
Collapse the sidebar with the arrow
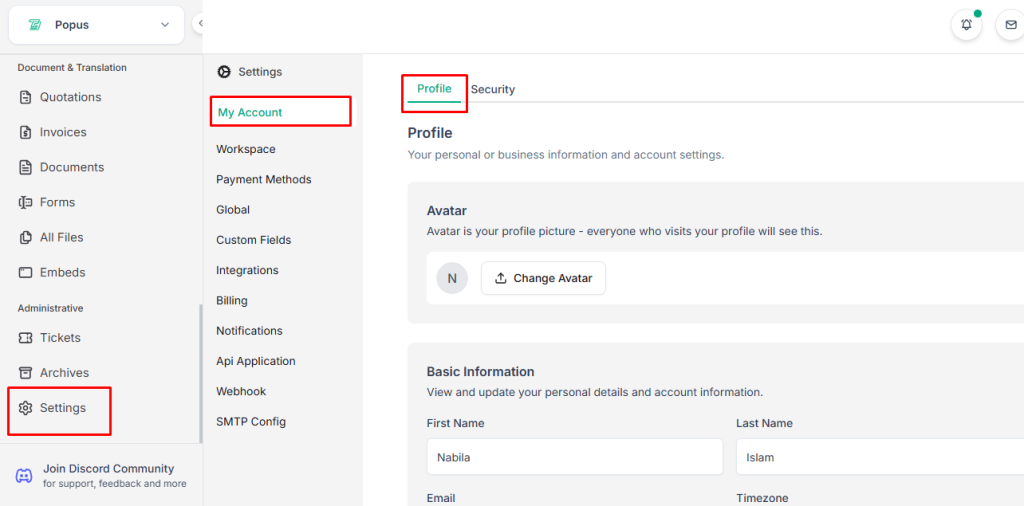pos(200,23)
